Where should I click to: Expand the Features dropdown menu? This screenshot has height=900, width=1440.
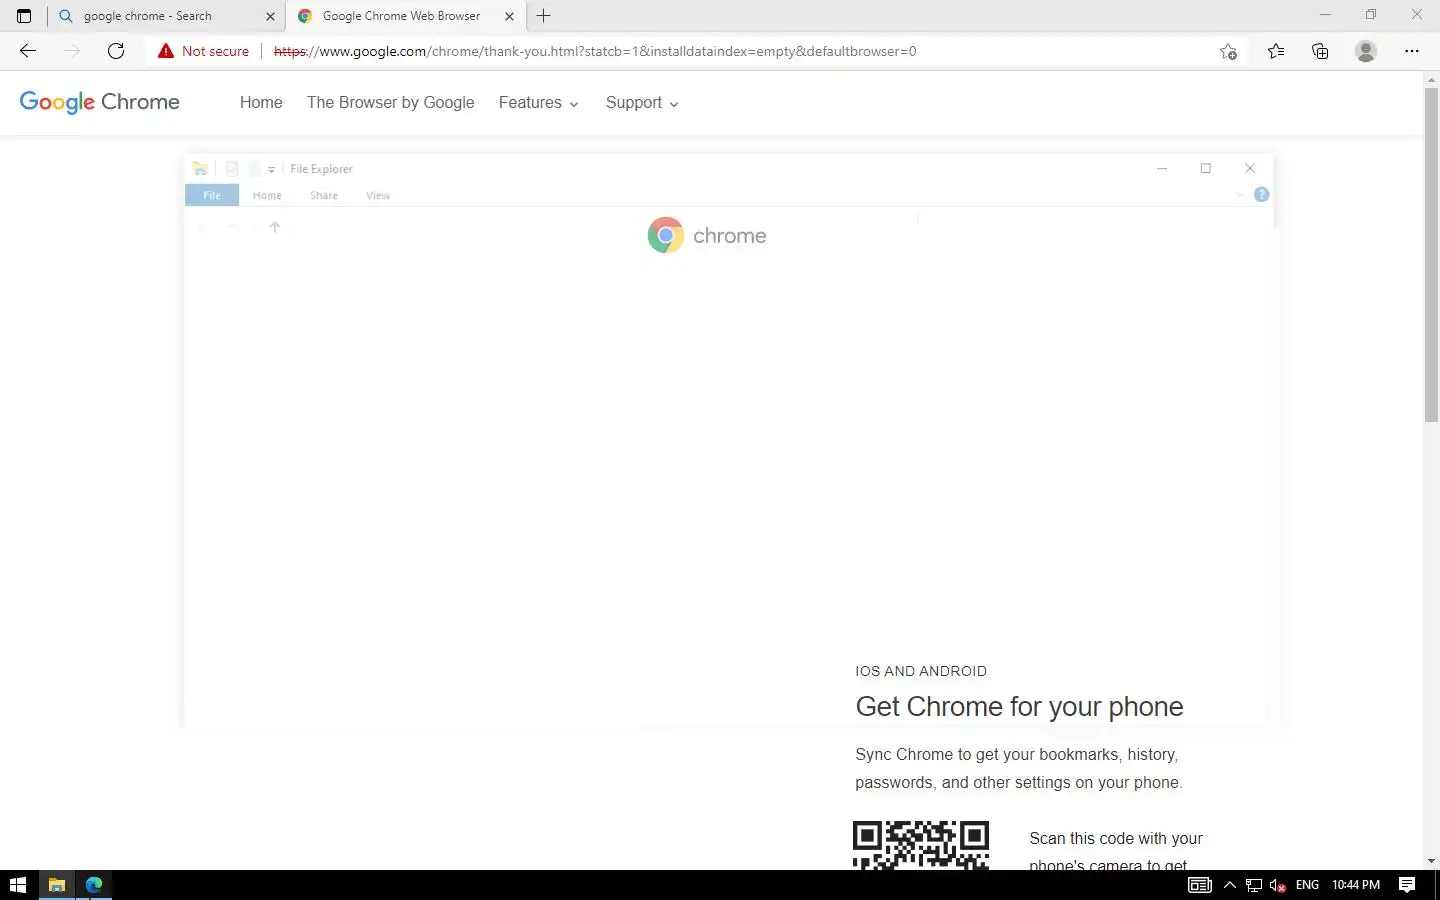tap(539, 103)
